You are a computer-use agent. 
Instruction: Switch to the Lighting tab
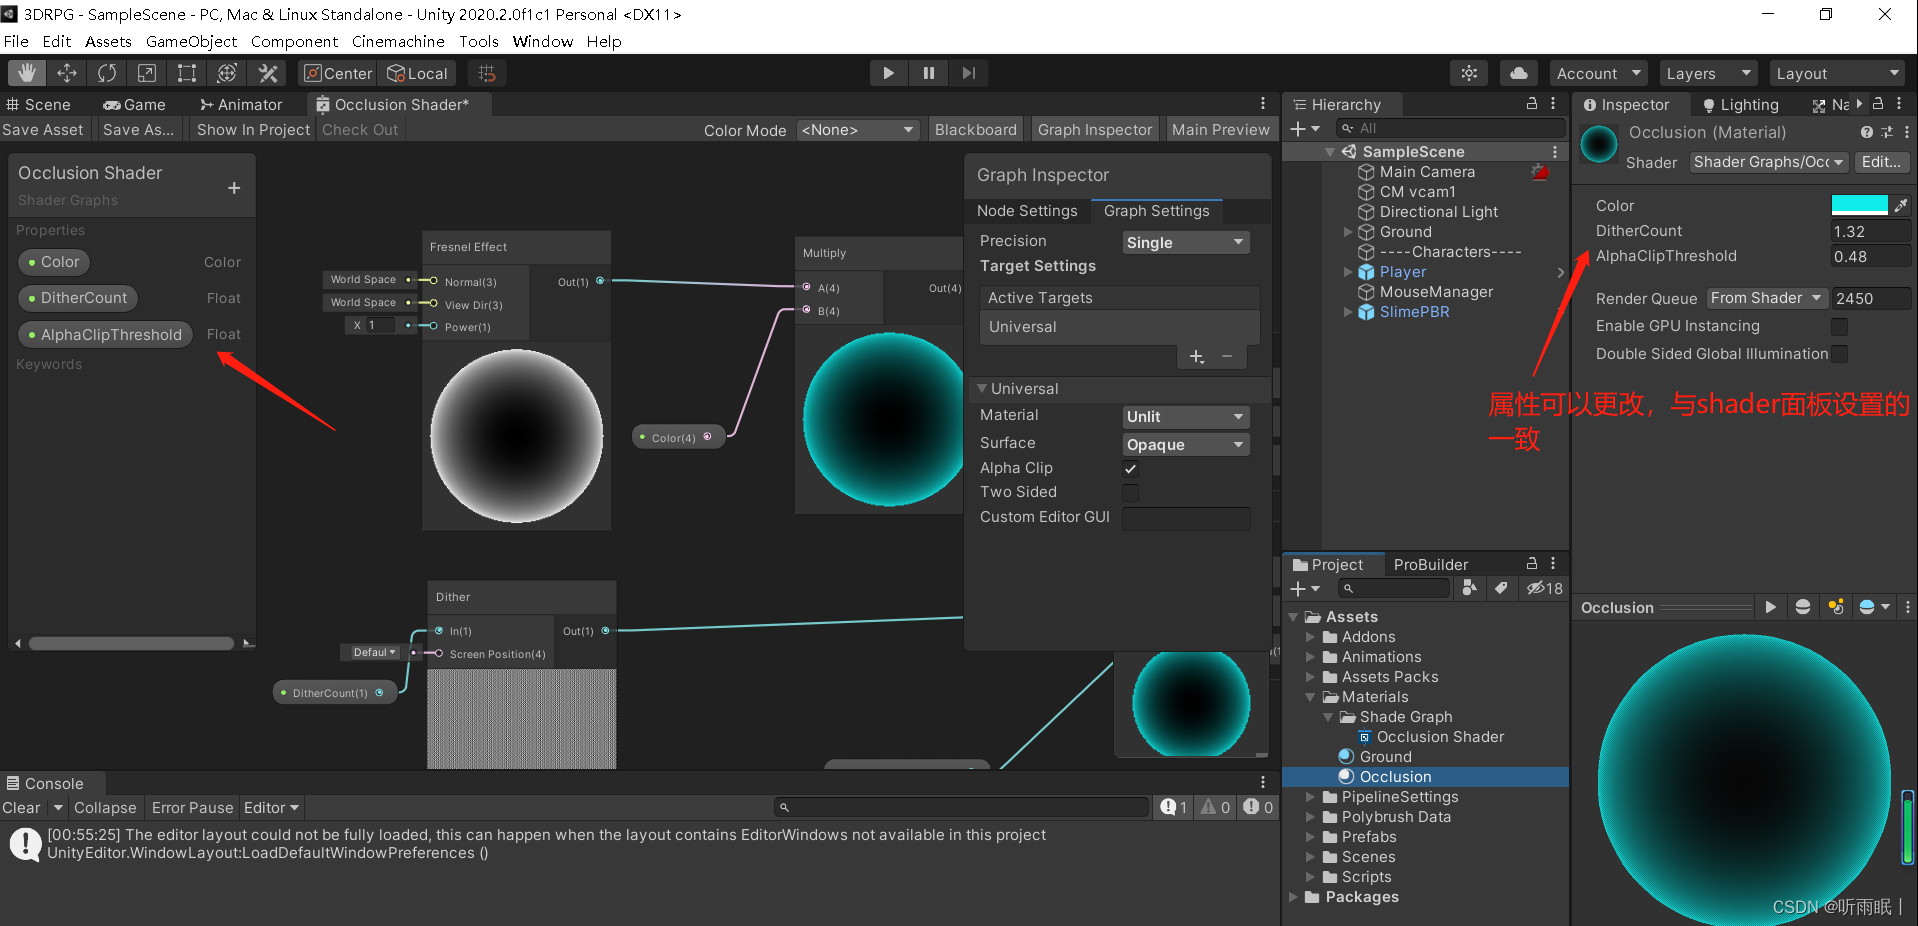pyautogui.click(x=1741, y=104)
